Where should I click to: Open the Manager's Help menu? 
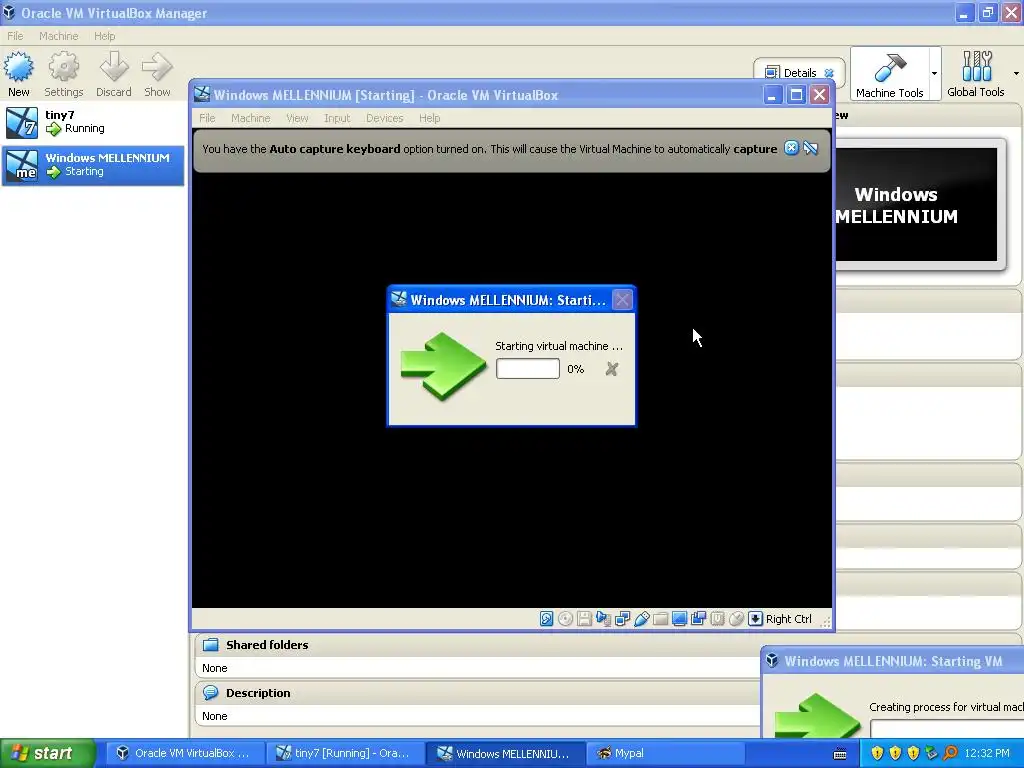(104, 36)
